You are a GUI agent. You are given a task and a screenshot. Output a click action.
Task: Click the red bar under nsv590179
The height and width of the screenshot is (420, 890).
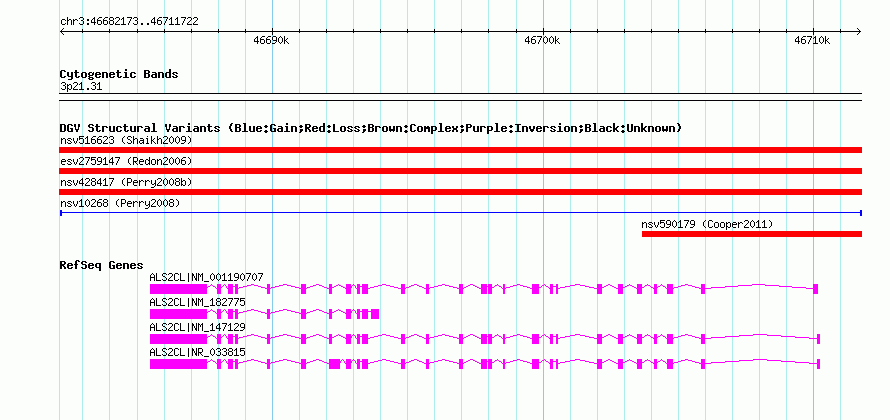click(x=752, y=234)
